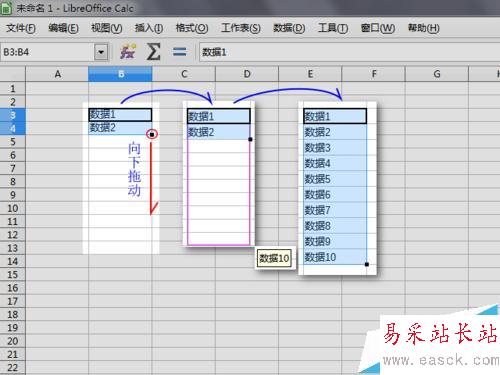The width and height of the screenshot is (500, 375).
Task: Select row 1 header
Action: tap(13, 89)
